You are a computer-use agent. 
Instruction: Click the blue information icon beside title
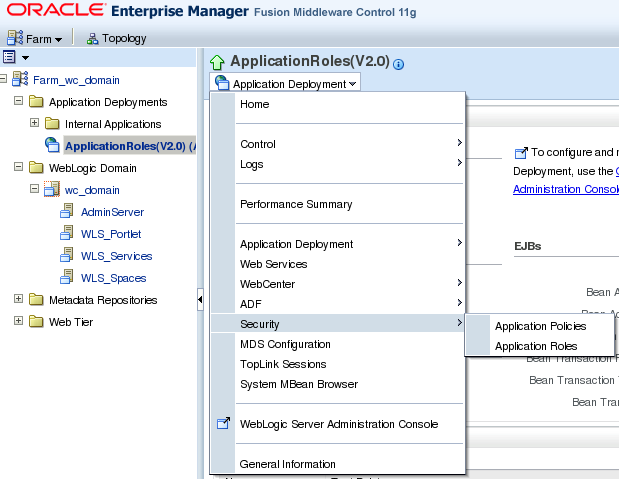click(398, 64)
